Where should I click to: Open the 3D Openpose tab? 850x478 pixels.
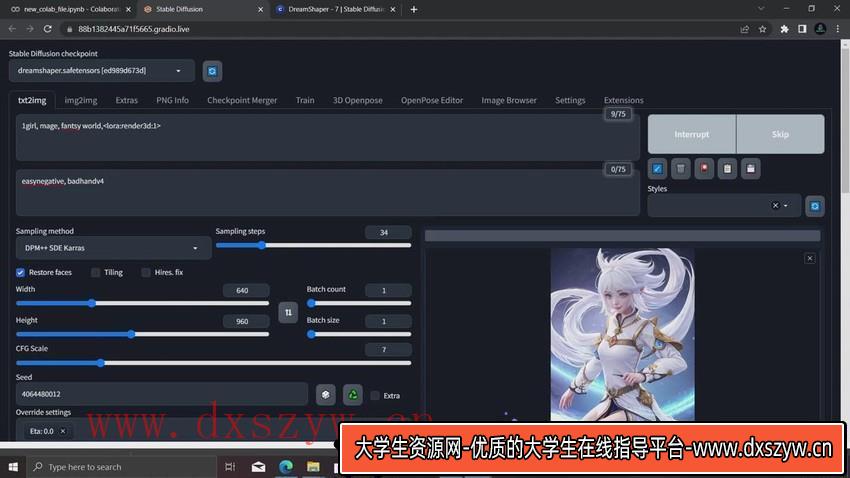357,100
